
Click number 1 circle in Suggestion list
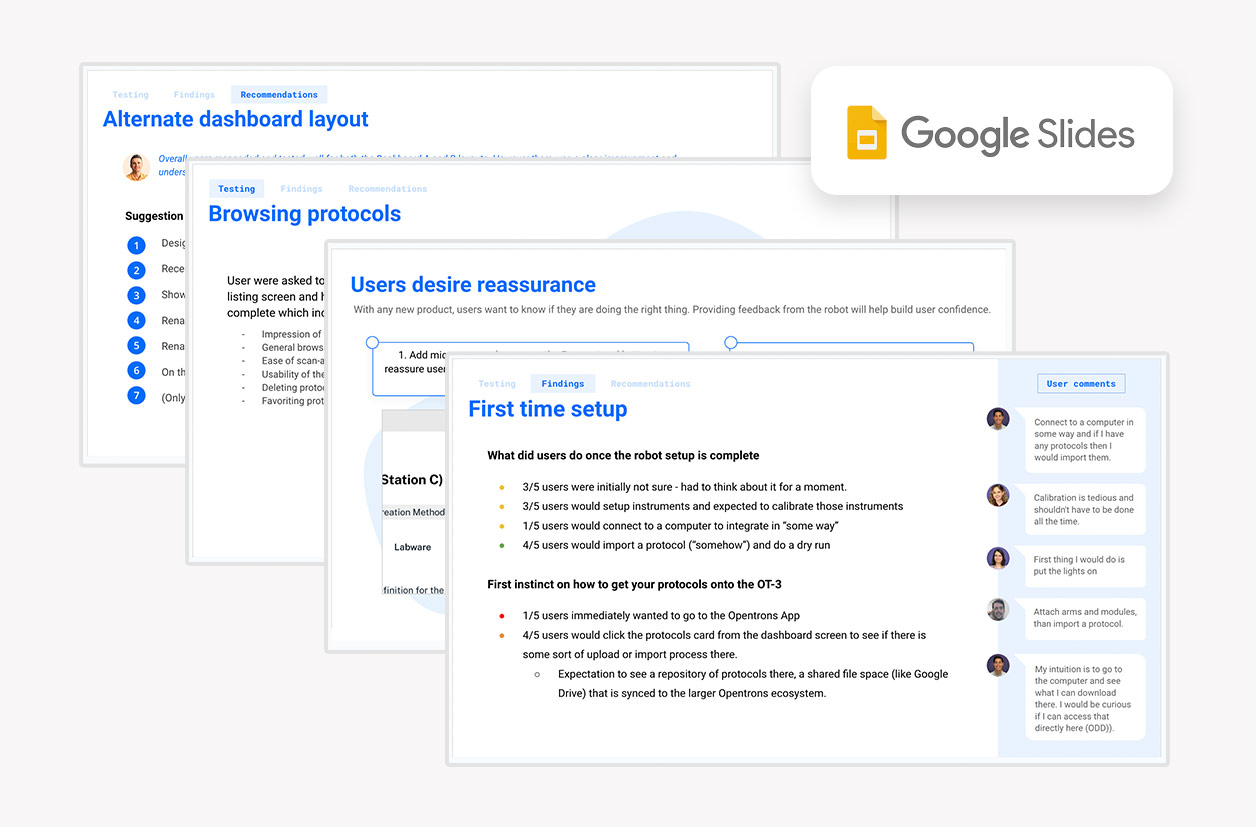click(137, 245)
